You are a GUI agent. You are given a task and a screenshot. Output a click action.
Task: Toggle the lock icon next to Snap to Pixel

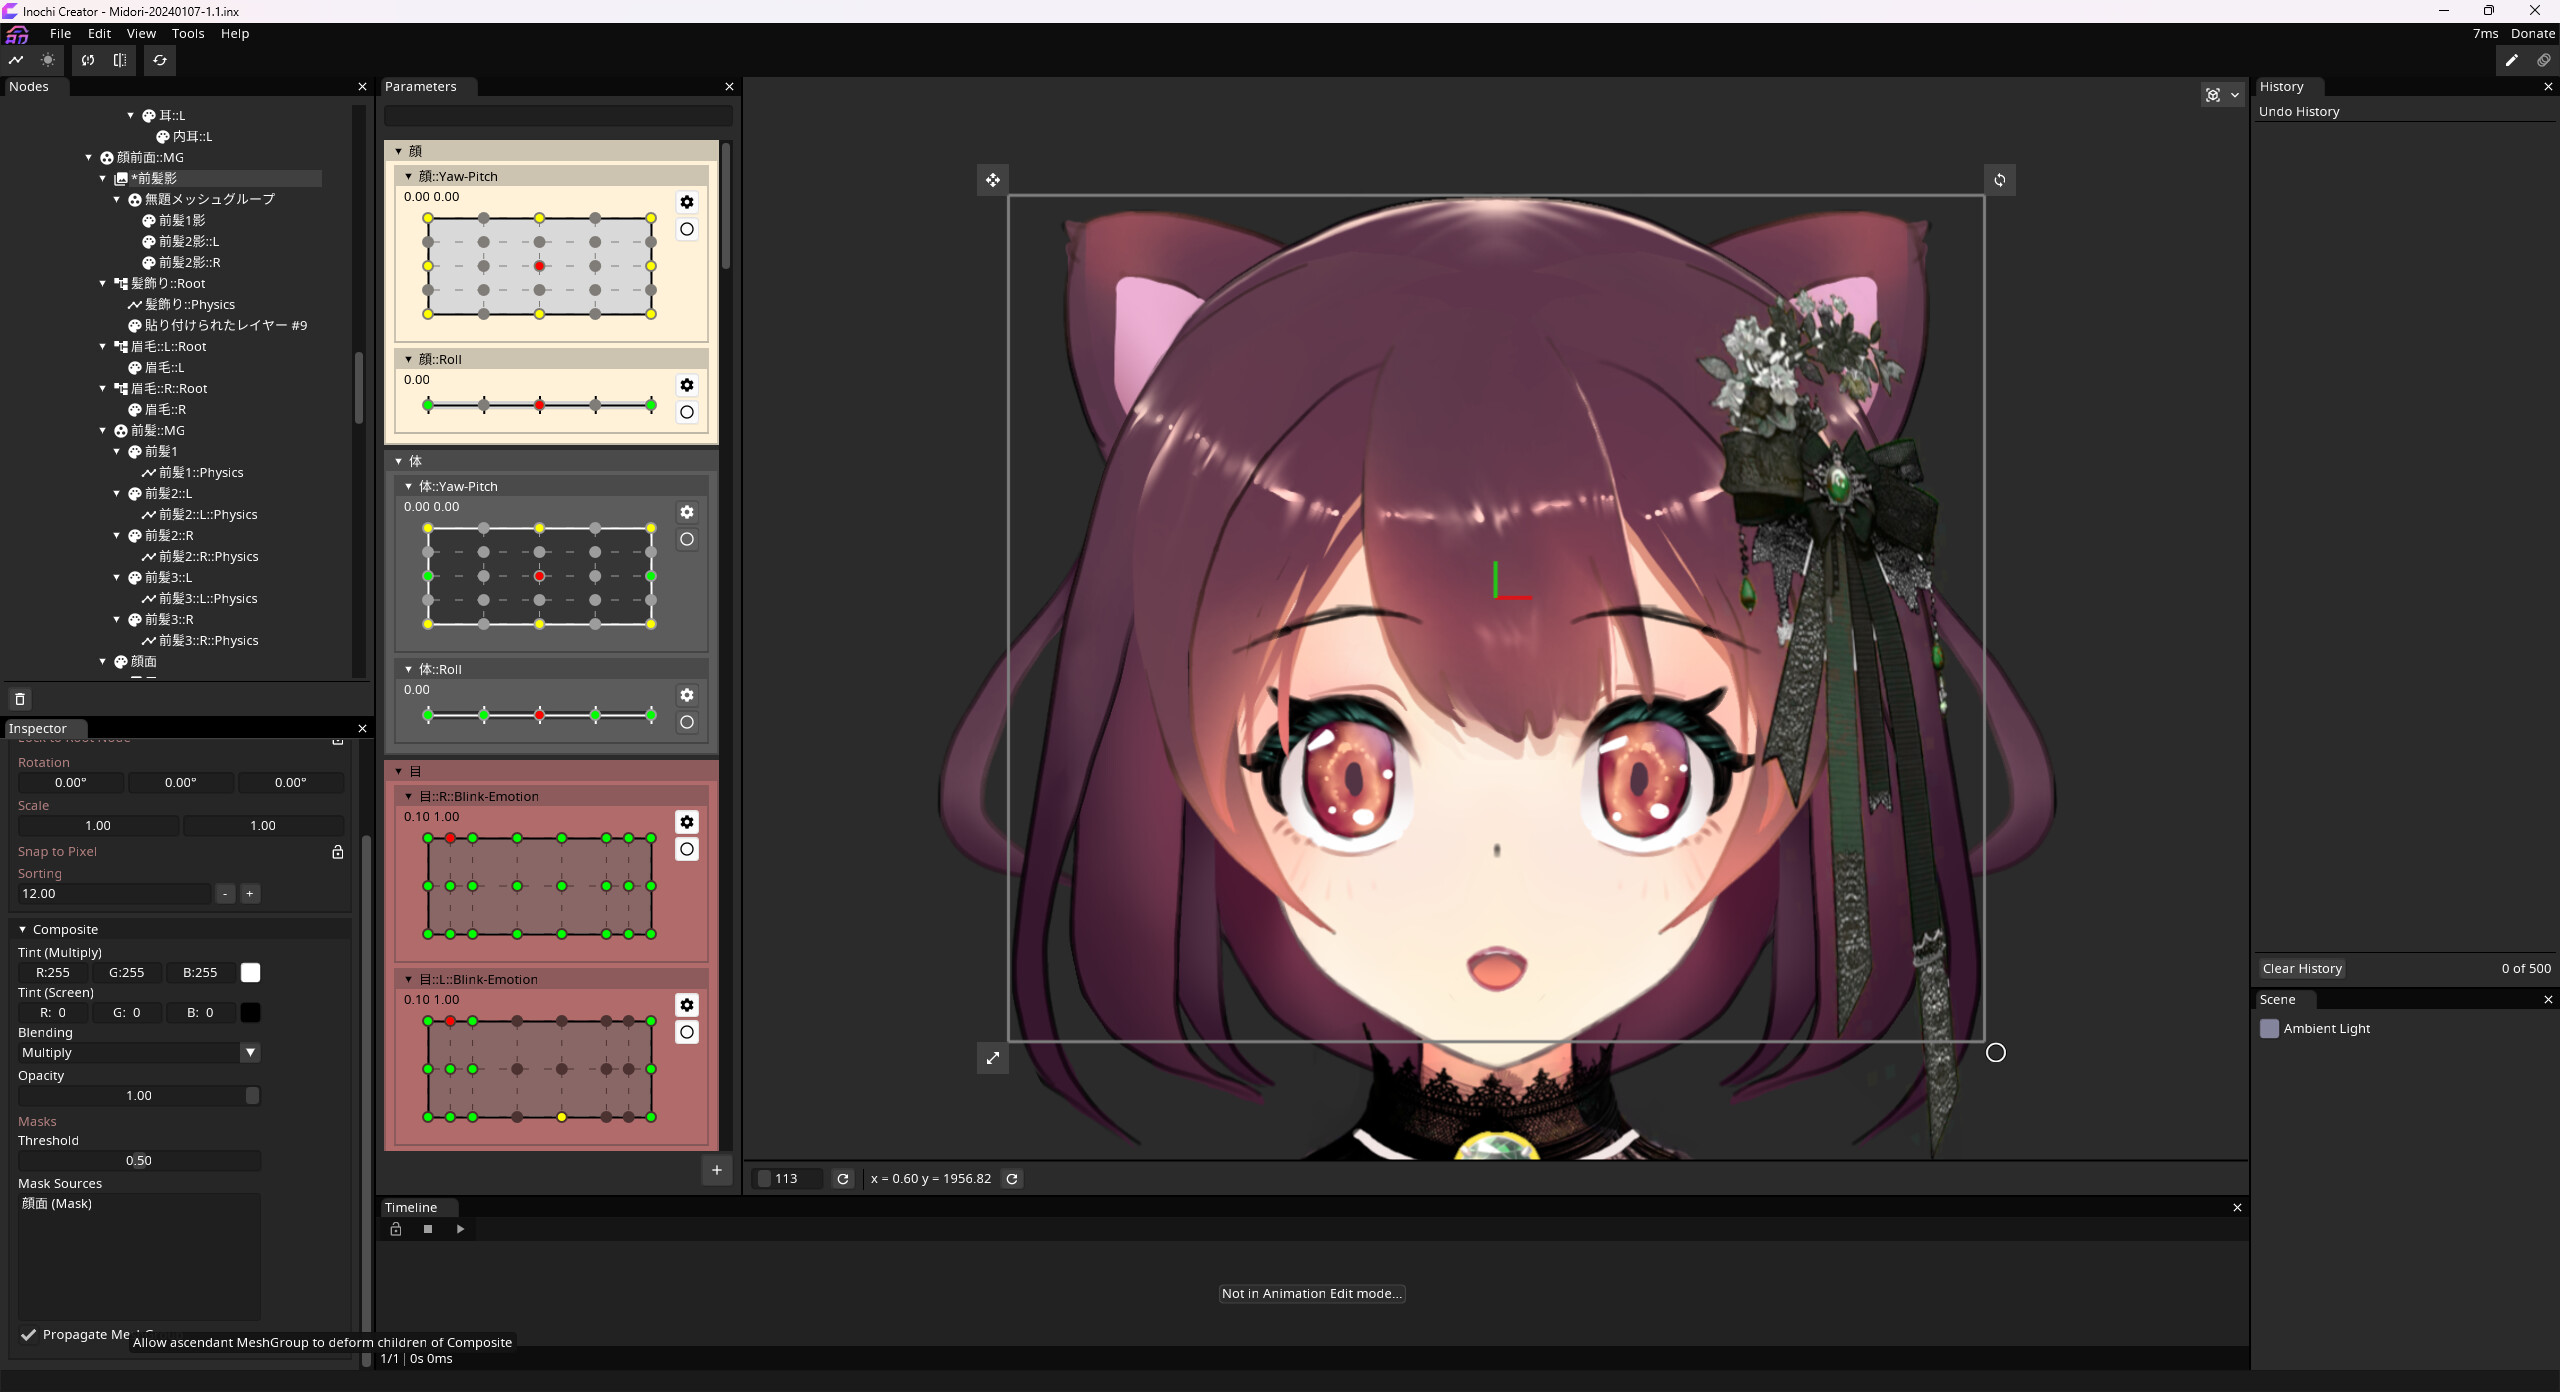[337, 851]
